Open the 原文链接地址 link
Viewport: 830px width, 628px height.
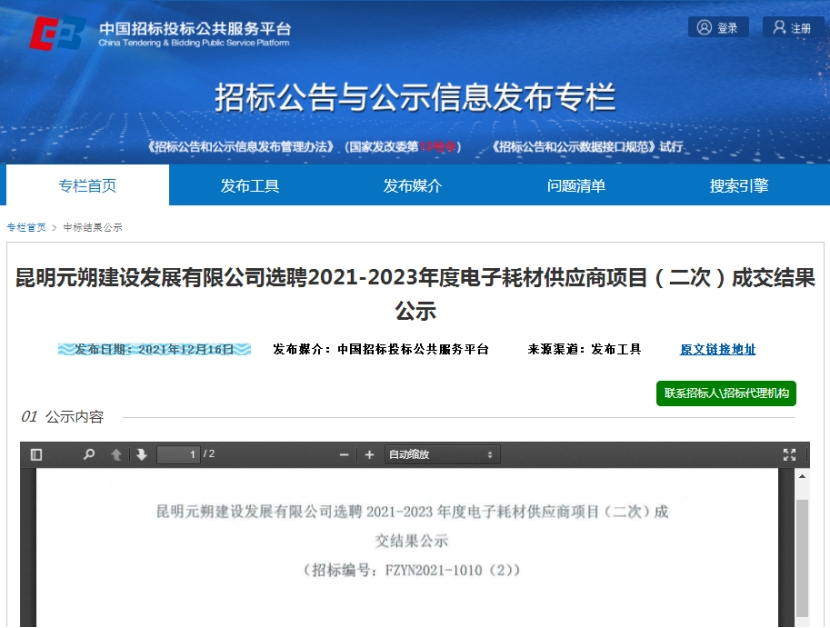(717, 350)
